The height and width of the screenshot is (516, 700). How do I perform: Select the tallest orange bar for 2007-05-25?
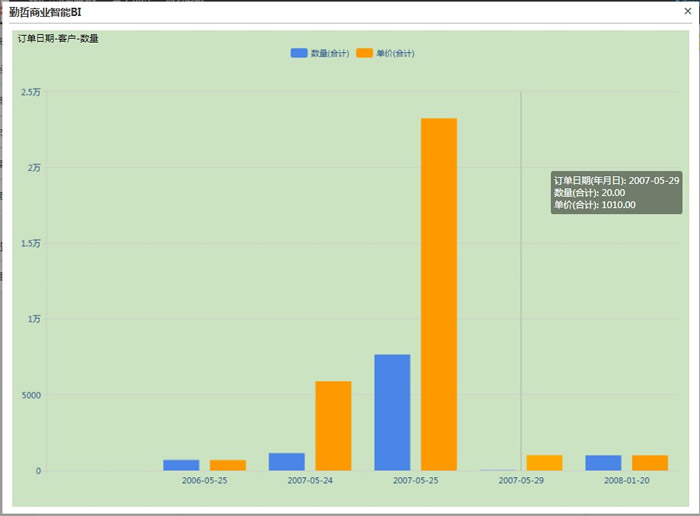439,294
